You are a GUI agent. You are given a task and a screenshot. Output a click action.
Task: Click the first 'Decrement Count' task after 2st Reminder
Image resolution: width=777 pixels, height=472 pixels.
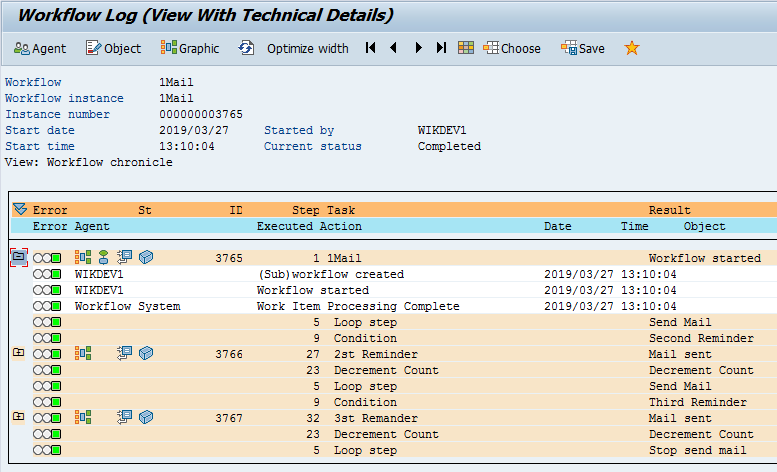[386, 370]
